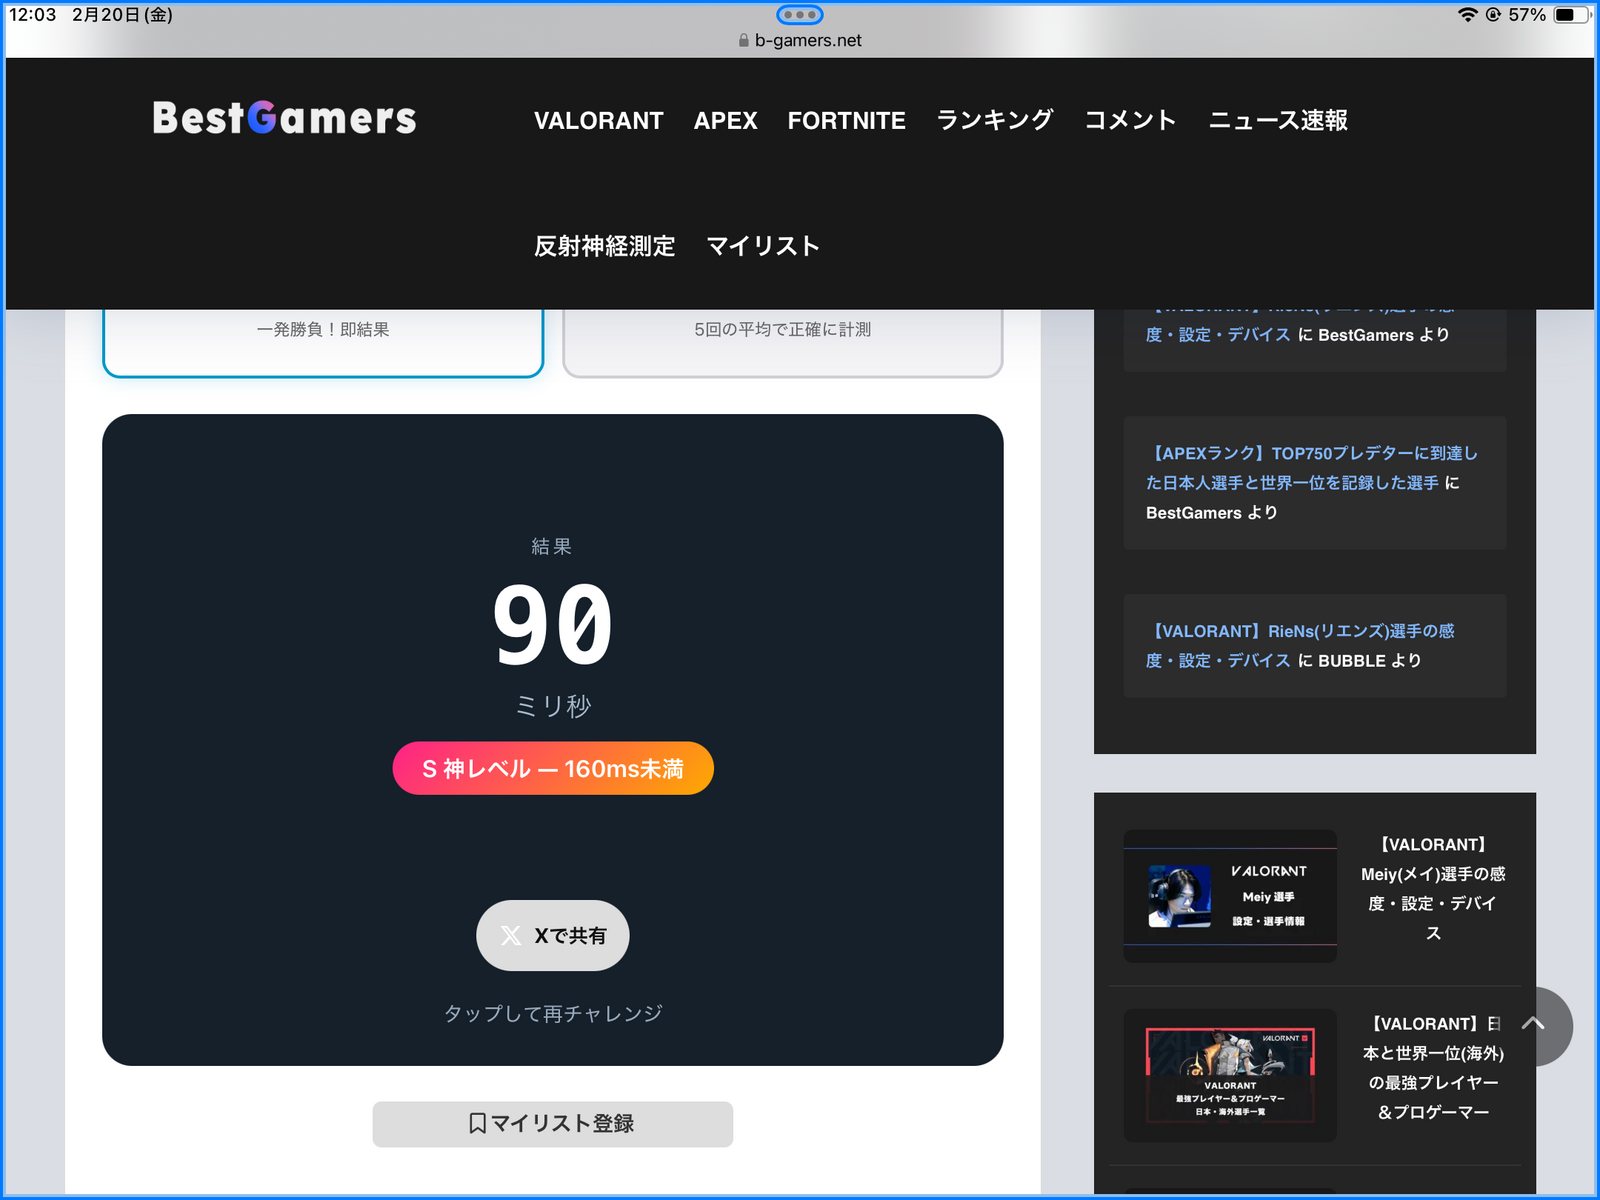The height and width of the screenshot is (1200, 1600).
Task: Open マイリスト from the navigation bar
Action: pyautogui.click(x=763, y=246)
